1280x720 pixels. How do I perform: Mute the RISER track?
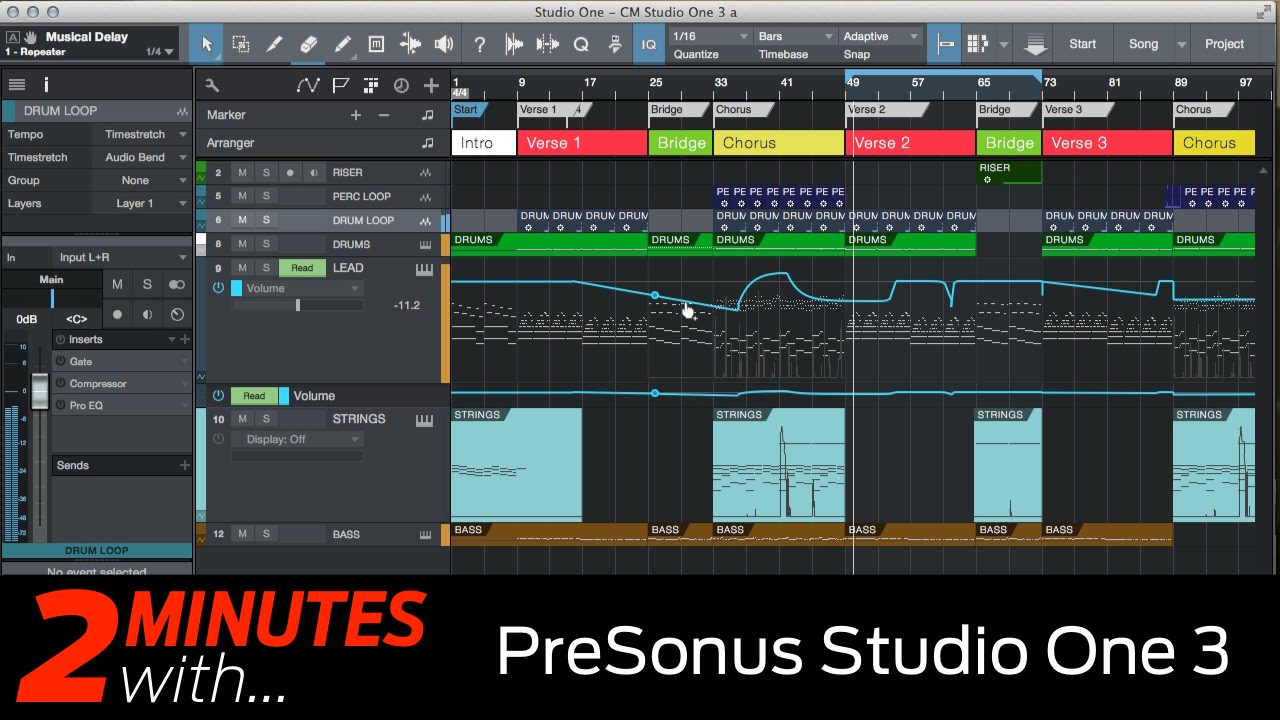pos(242,173)
